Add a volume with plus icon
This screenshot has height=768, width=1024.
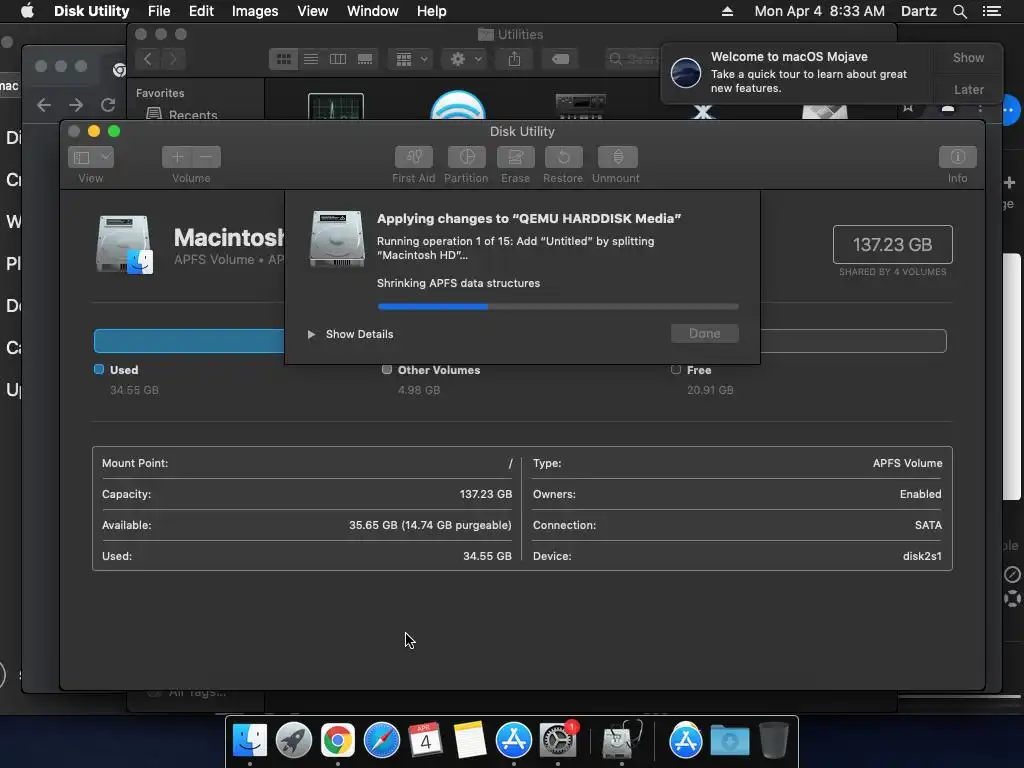(x=177, y=157)
